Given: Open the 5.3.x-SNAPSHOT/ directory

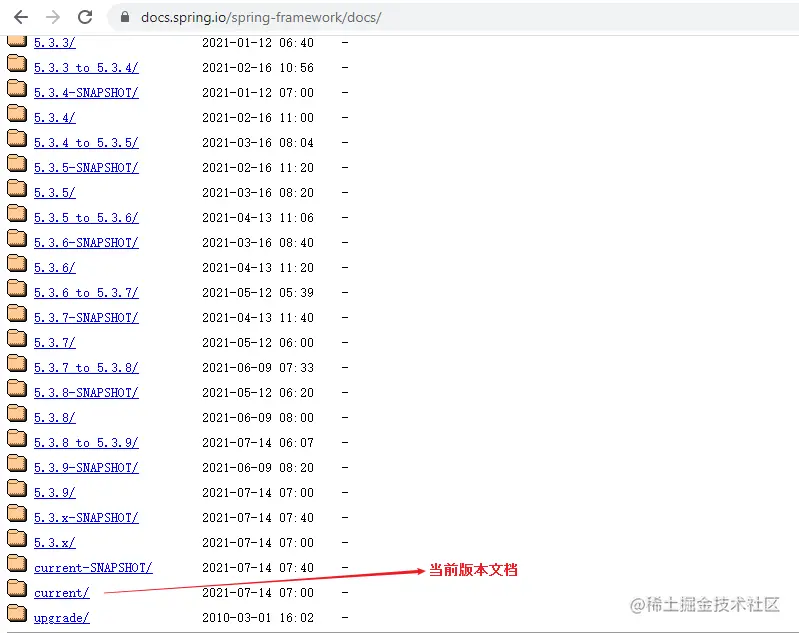Looking at the screenshot, I should point(86,517).
